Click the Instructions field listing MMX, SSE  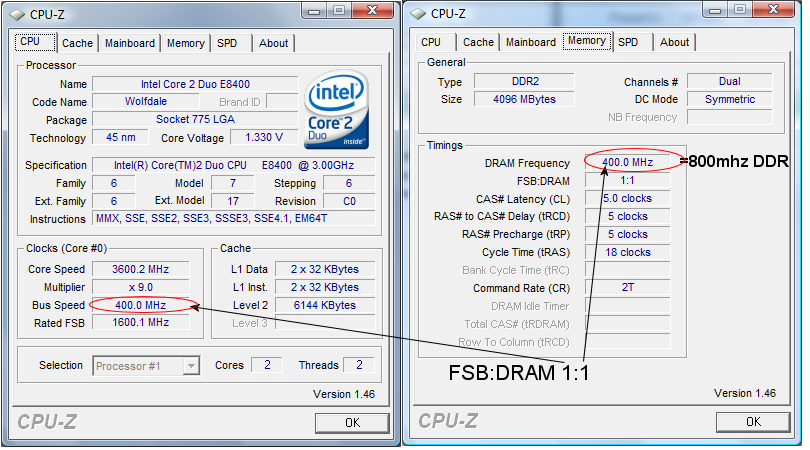[233, 219]
